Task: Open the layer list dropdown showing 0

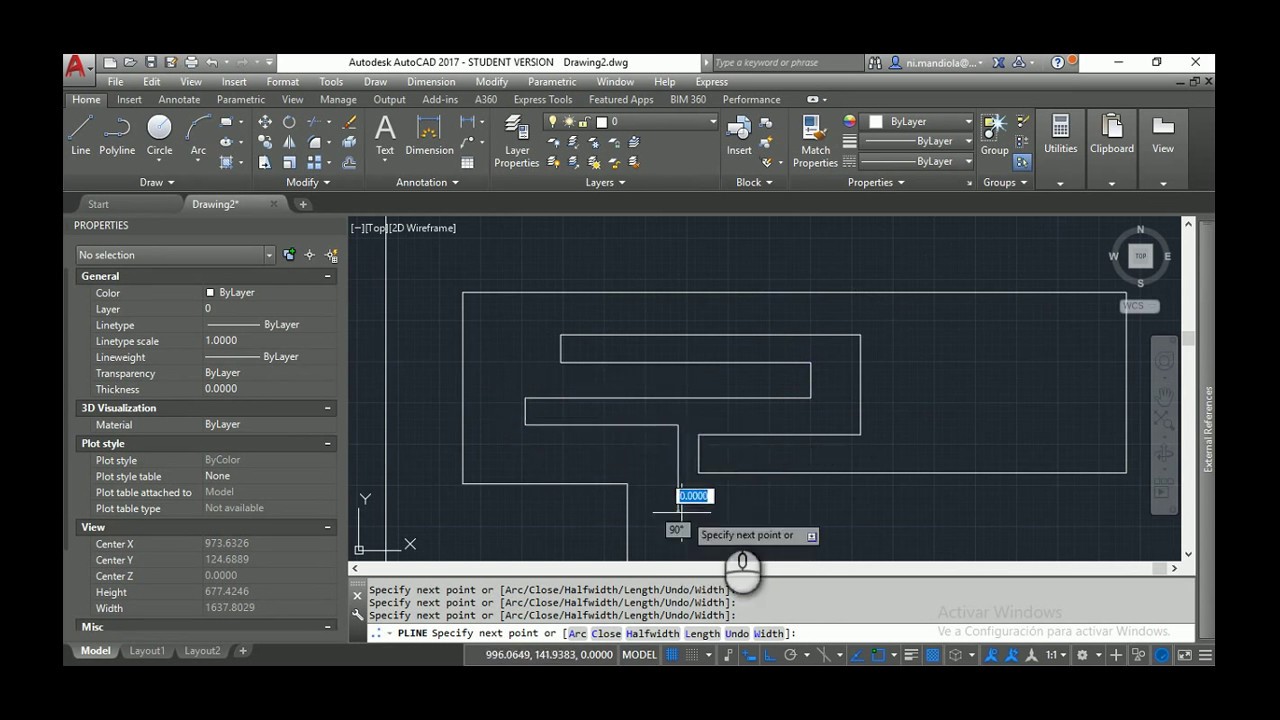Action: [x=632, y=121]
